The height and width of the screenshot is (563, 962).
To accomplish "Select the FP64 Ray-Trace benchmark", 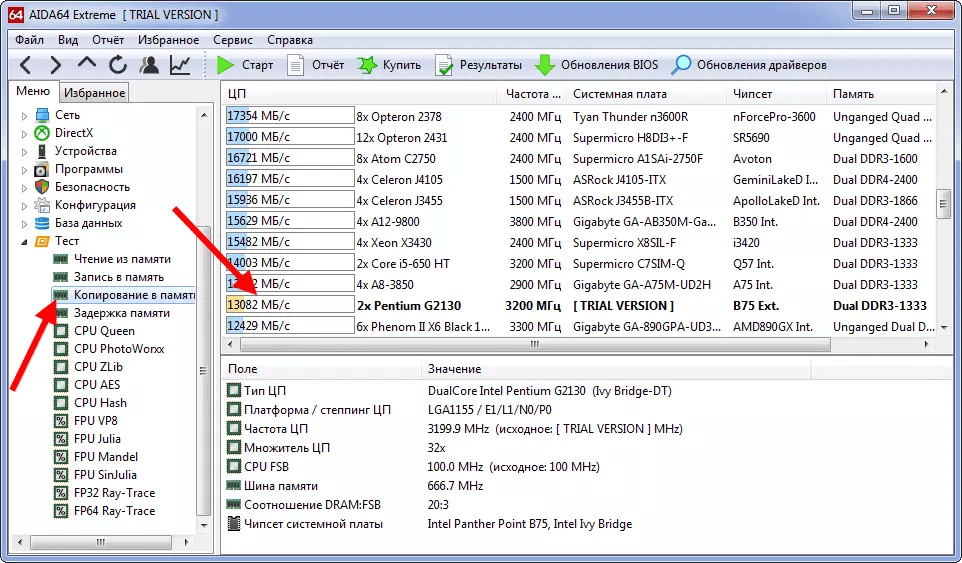I will [114, 511].
